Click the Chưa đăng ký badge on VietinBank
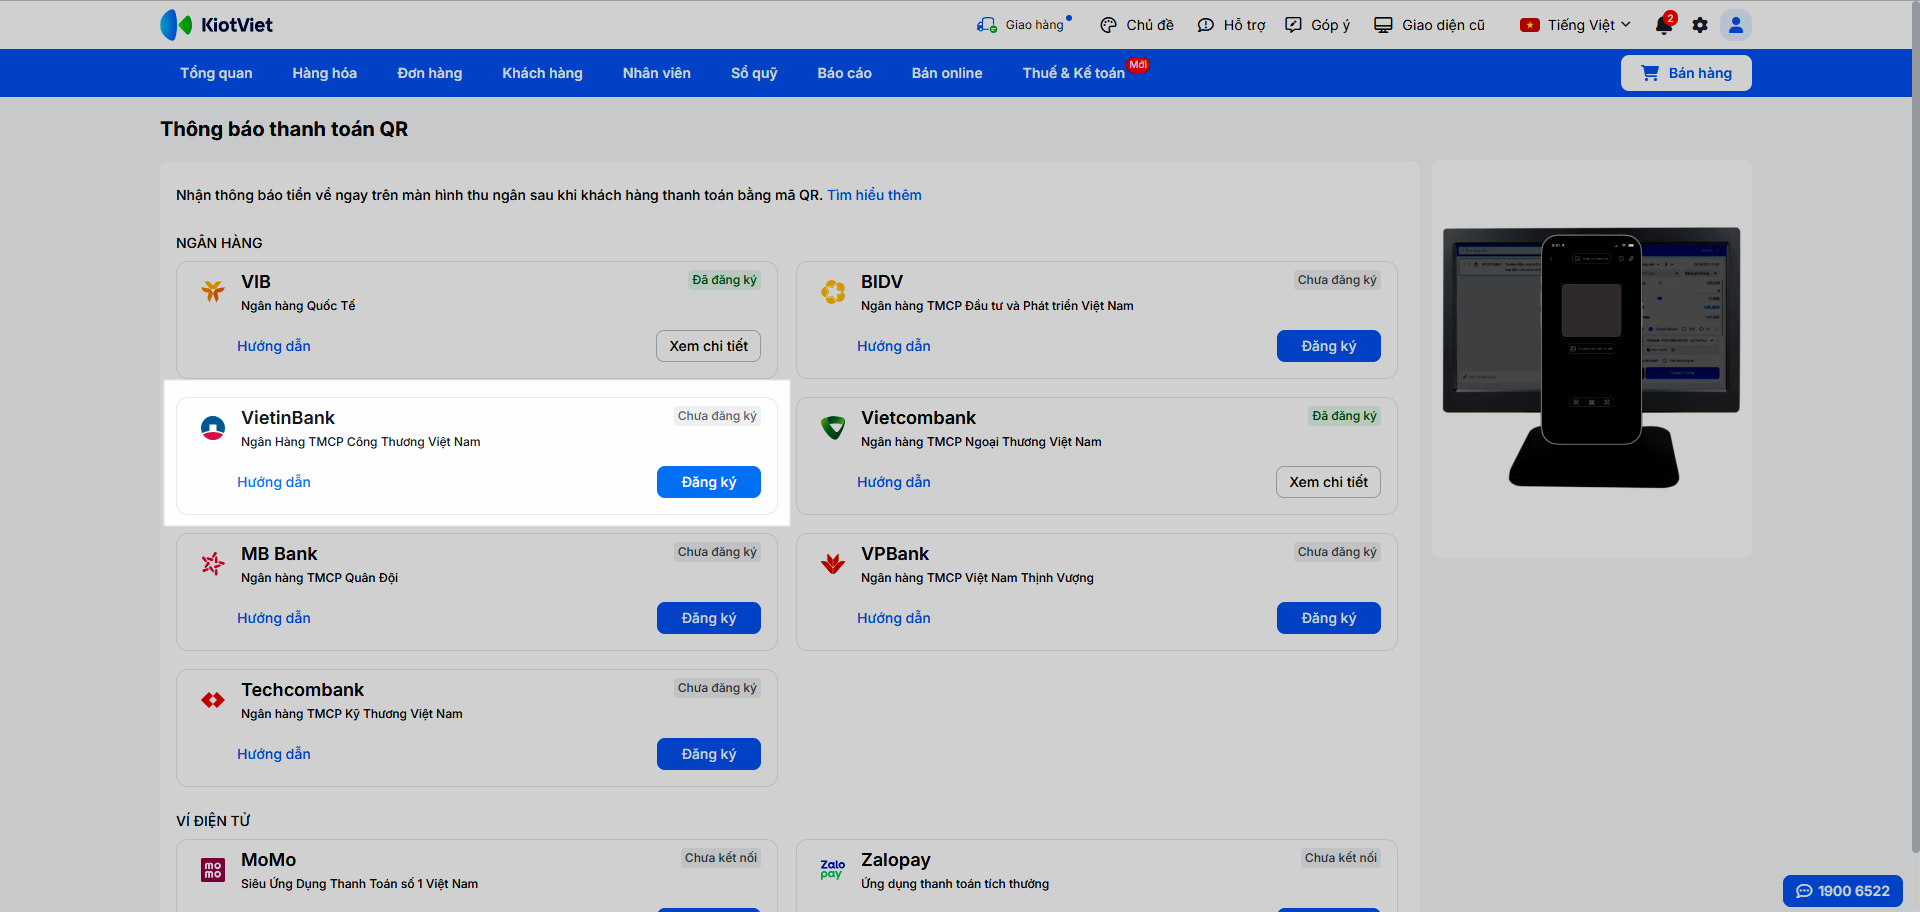The height and width of the screenshot is (912, 1920). point(717,416)
